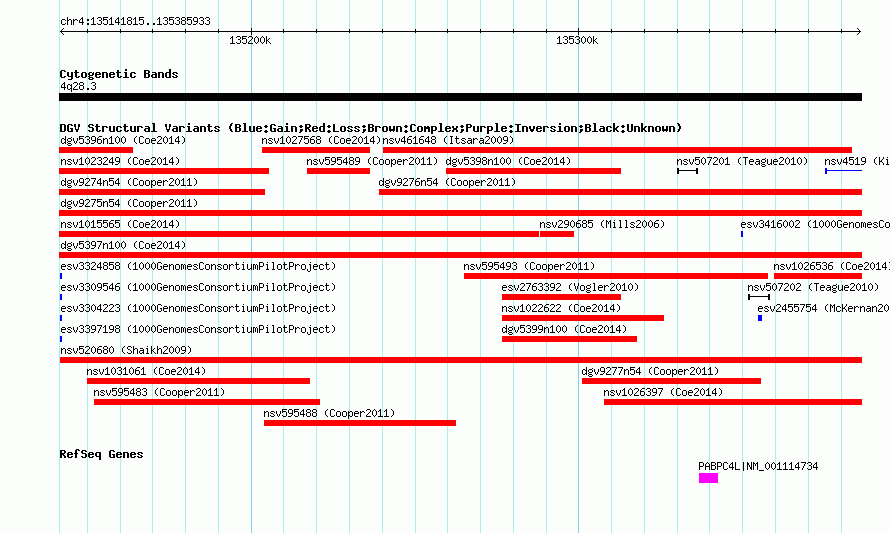Screen dimensions: 890x533
Task: Select dgv5398n100 (Coe2014) variant
Action: click(x=534, y=171)
